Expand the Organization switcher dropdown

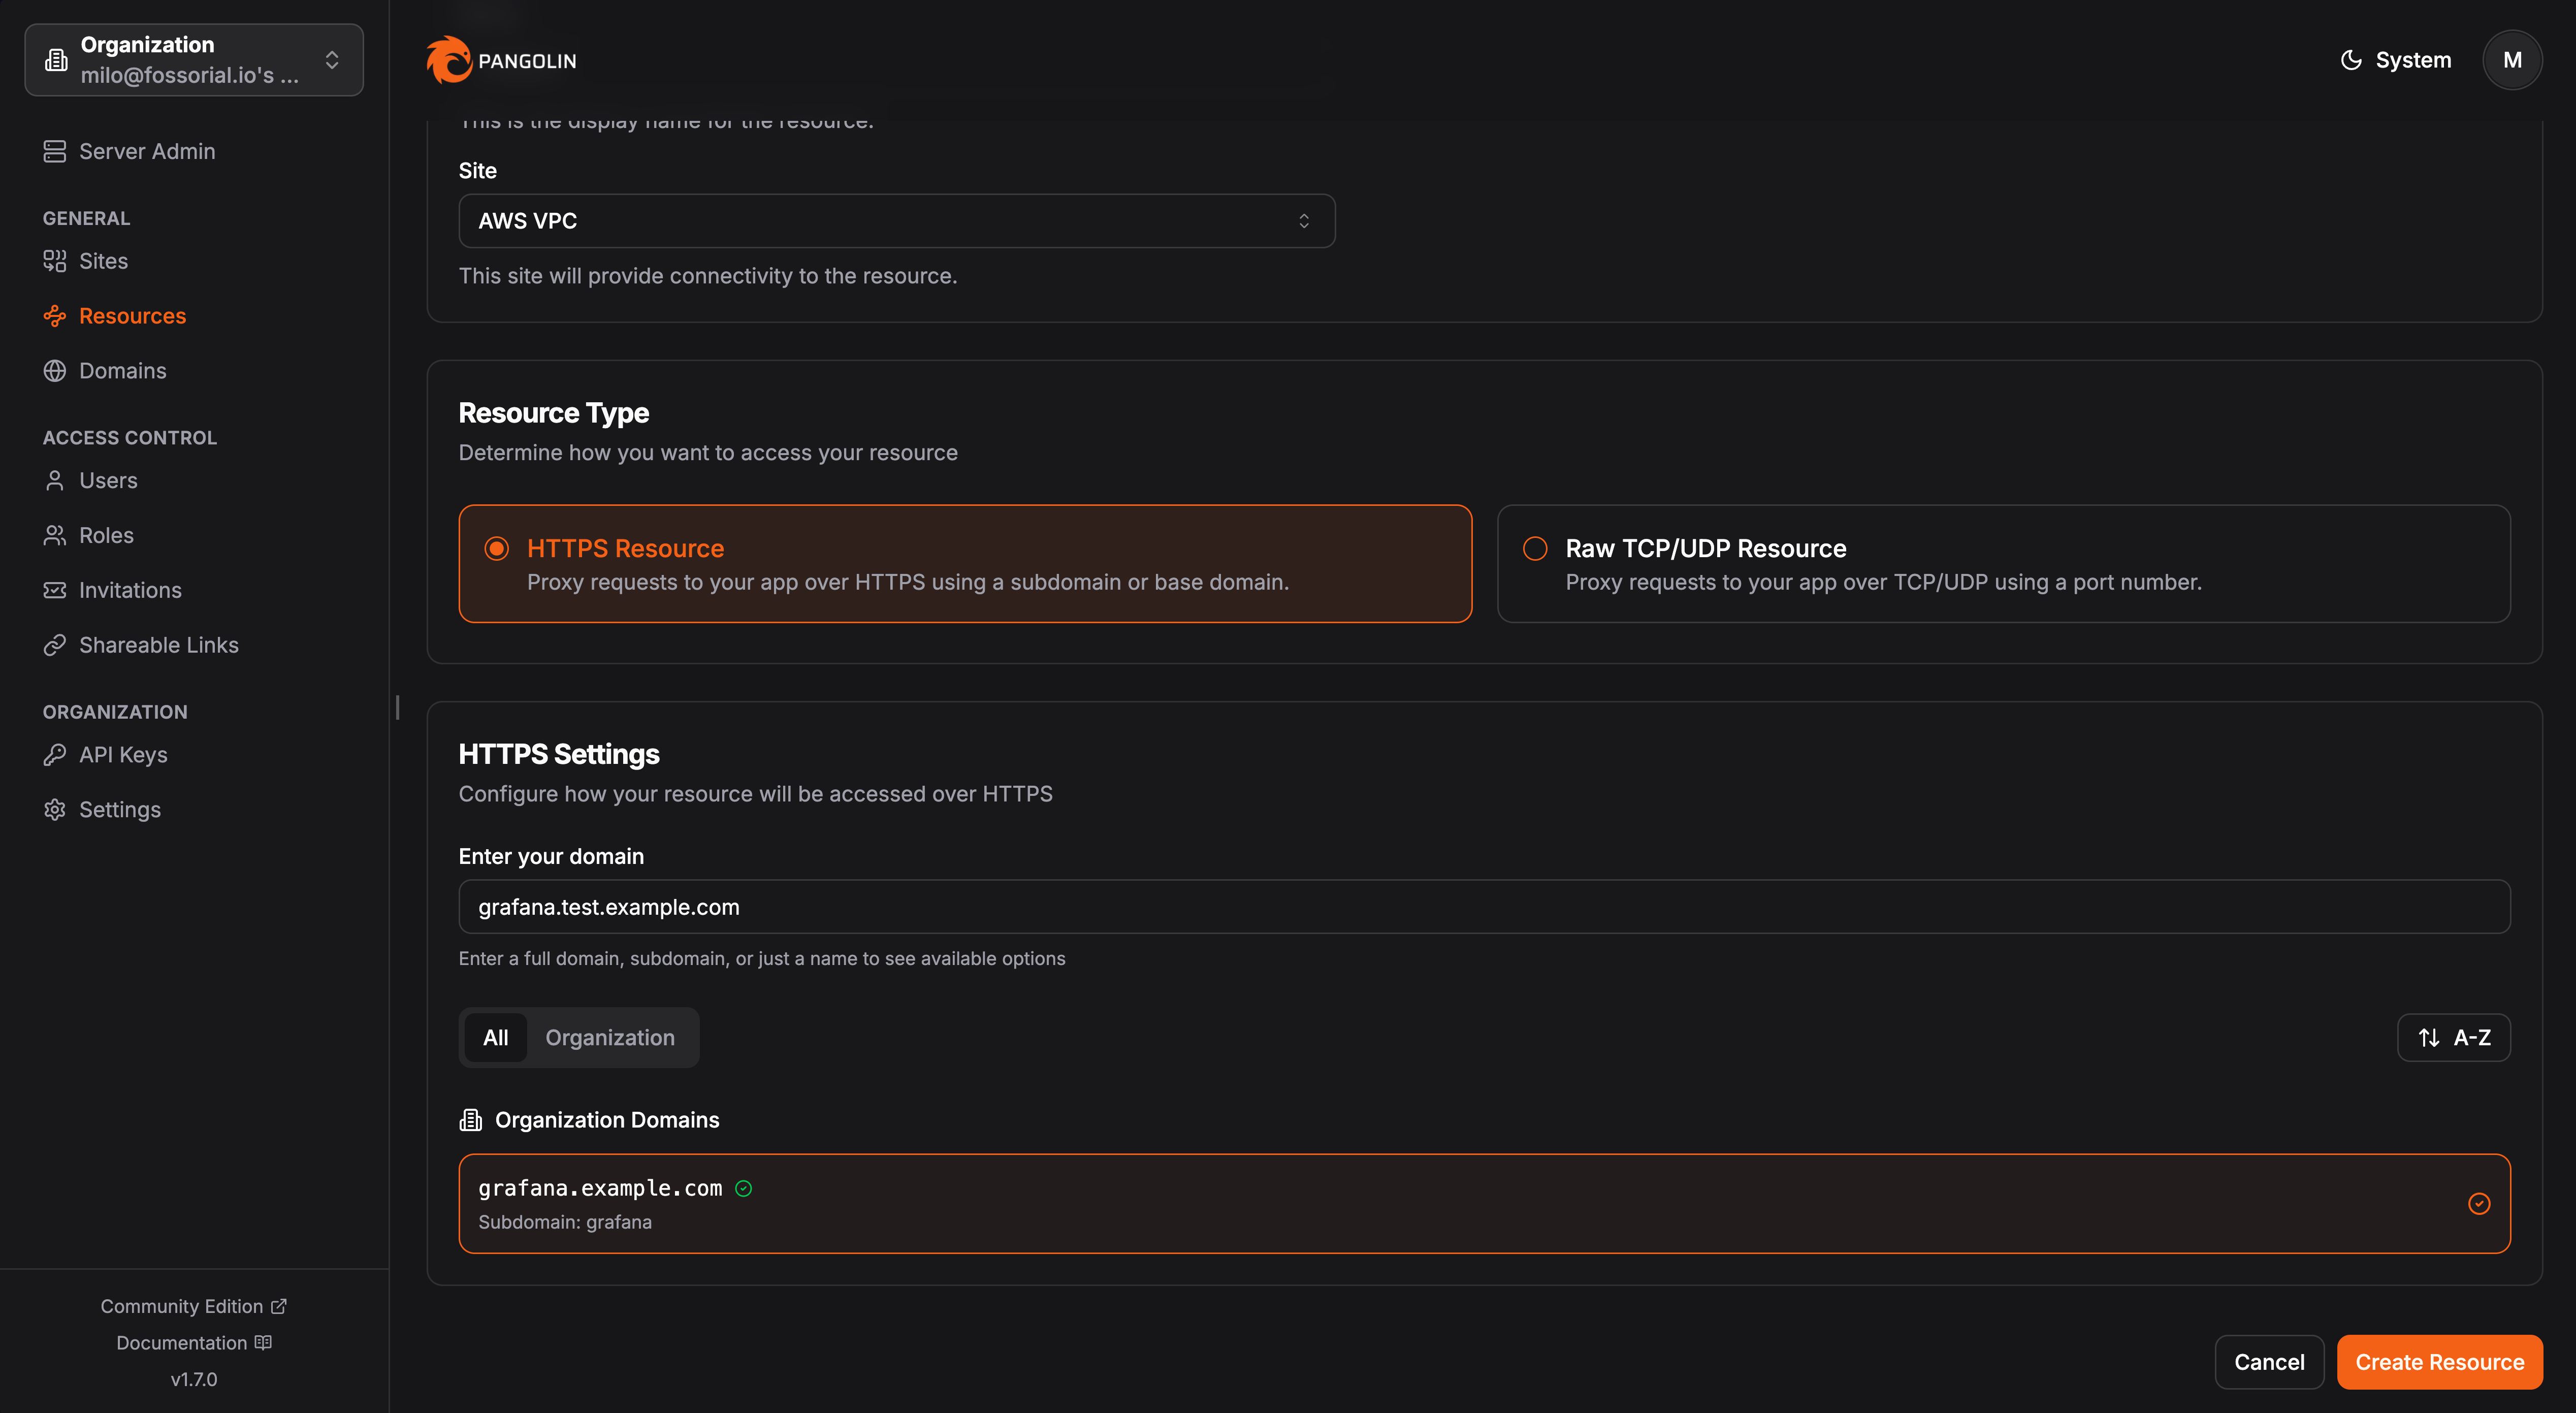[x=194, y=60]
